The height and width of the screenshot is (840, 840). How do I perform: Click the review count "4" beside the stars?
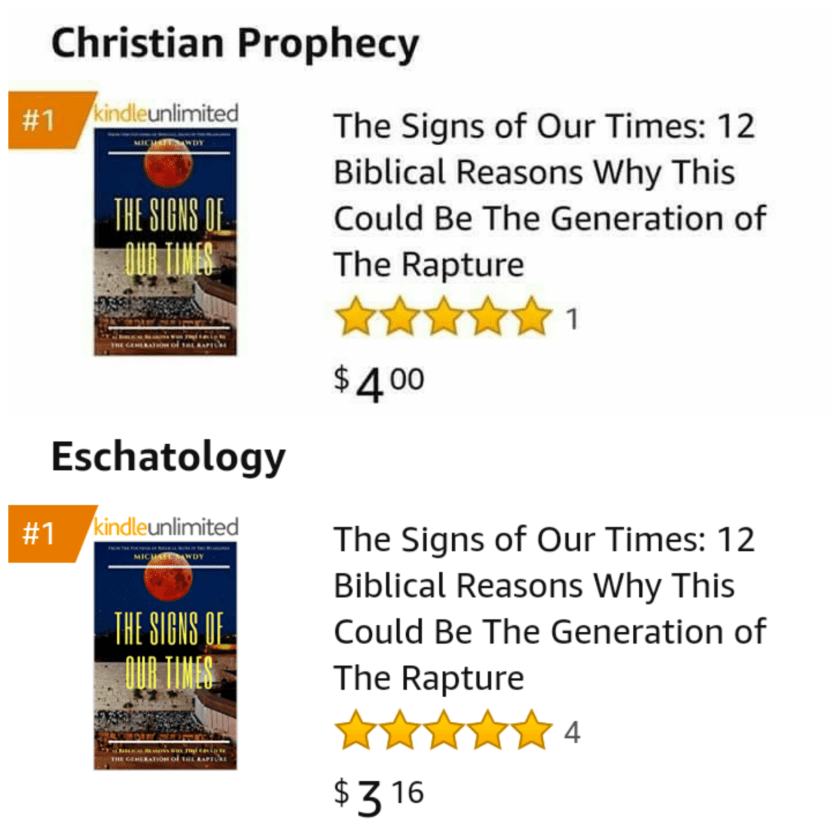(x=572, y=733)
